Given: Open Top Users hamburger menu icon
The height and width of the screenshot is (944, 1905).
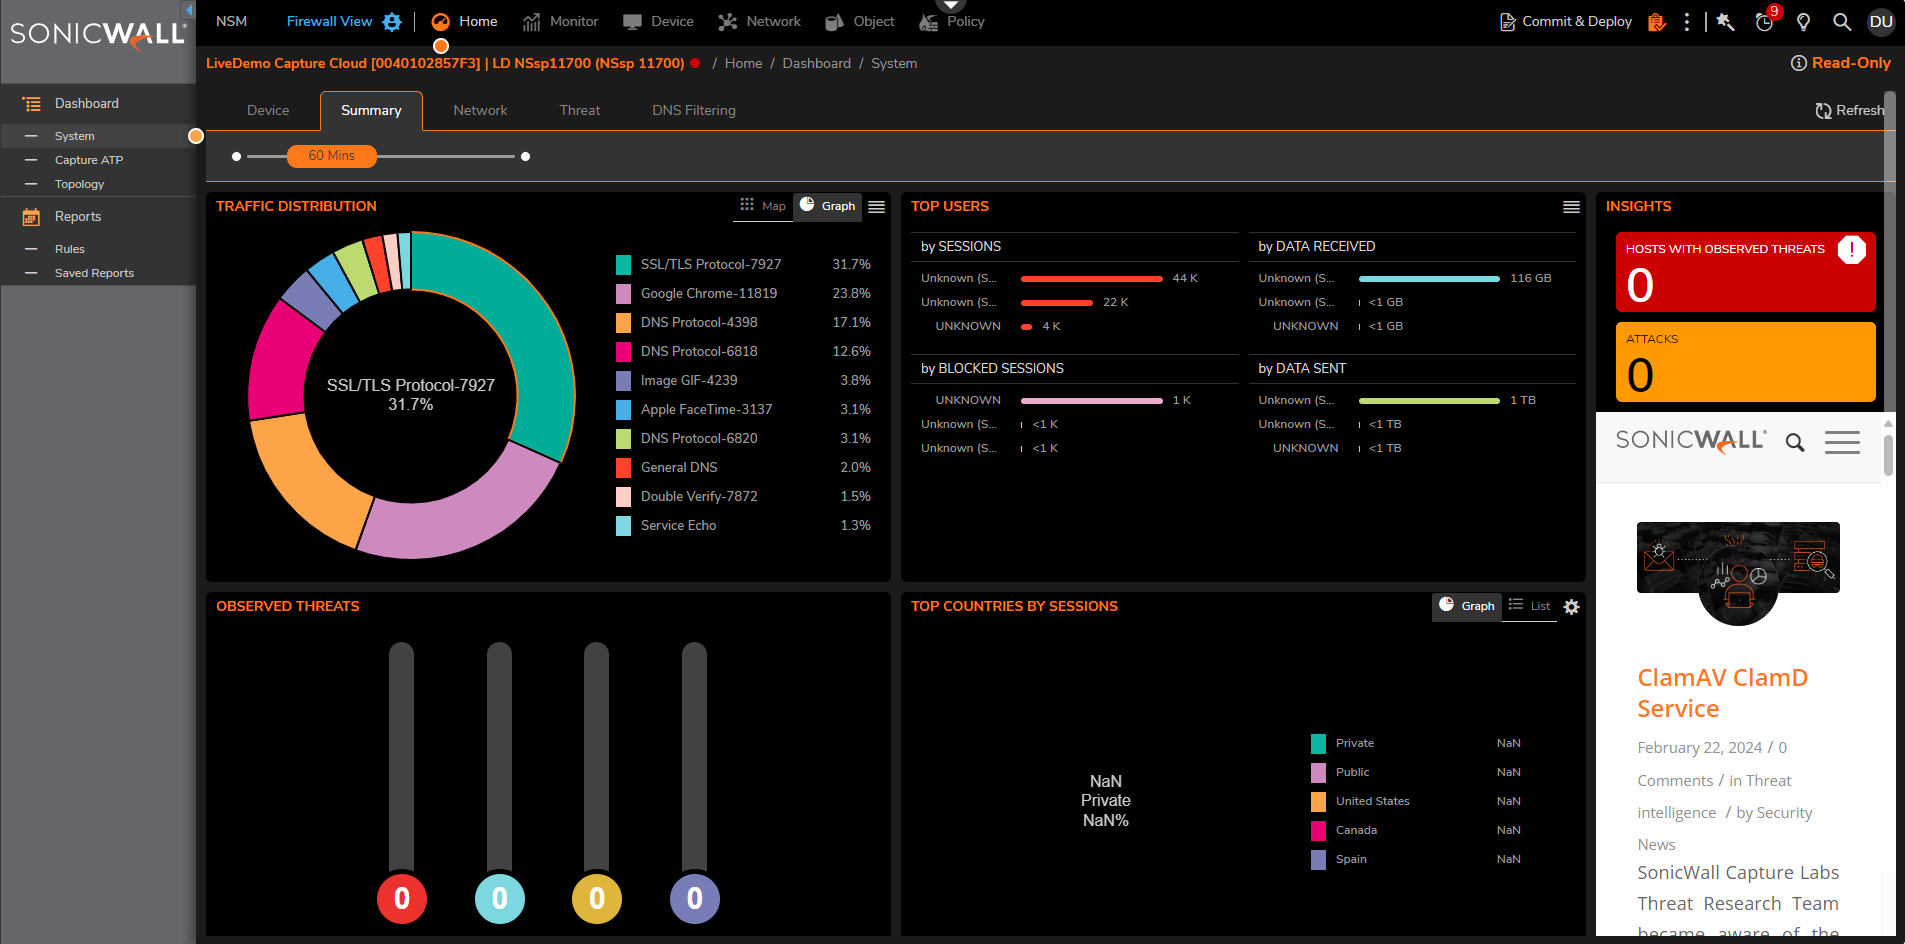Looking at the screenshot, I should click(1572, 207).
